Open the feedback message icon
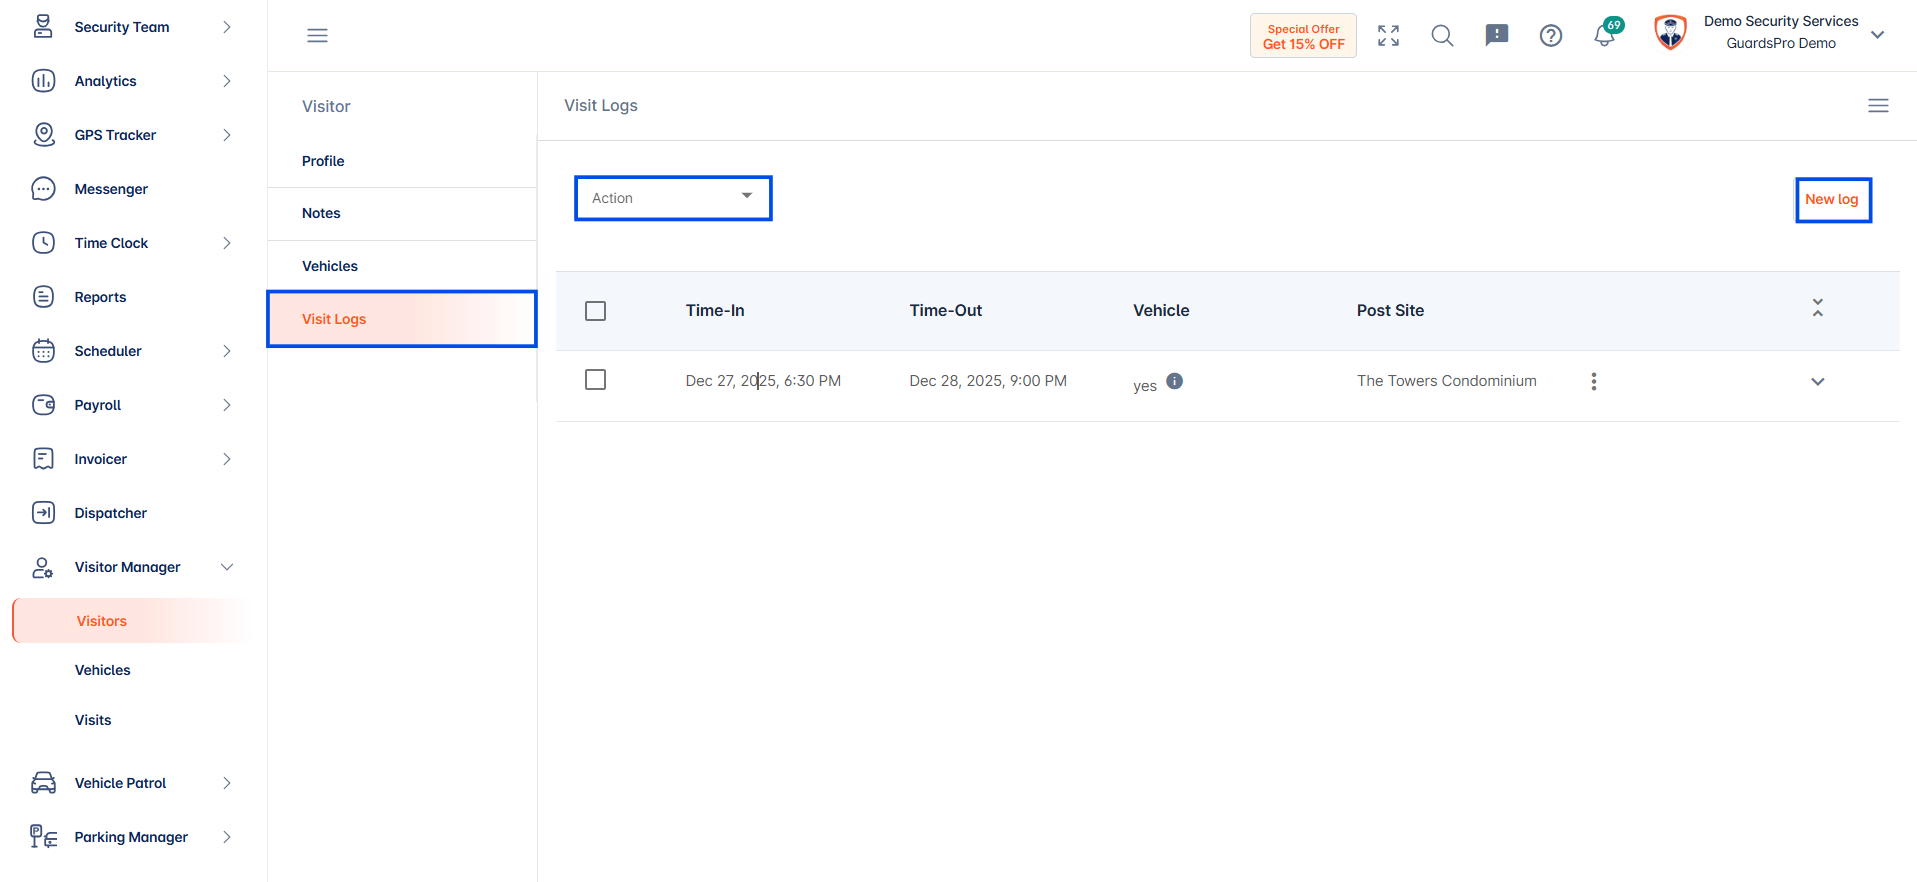 point(1496,36)
